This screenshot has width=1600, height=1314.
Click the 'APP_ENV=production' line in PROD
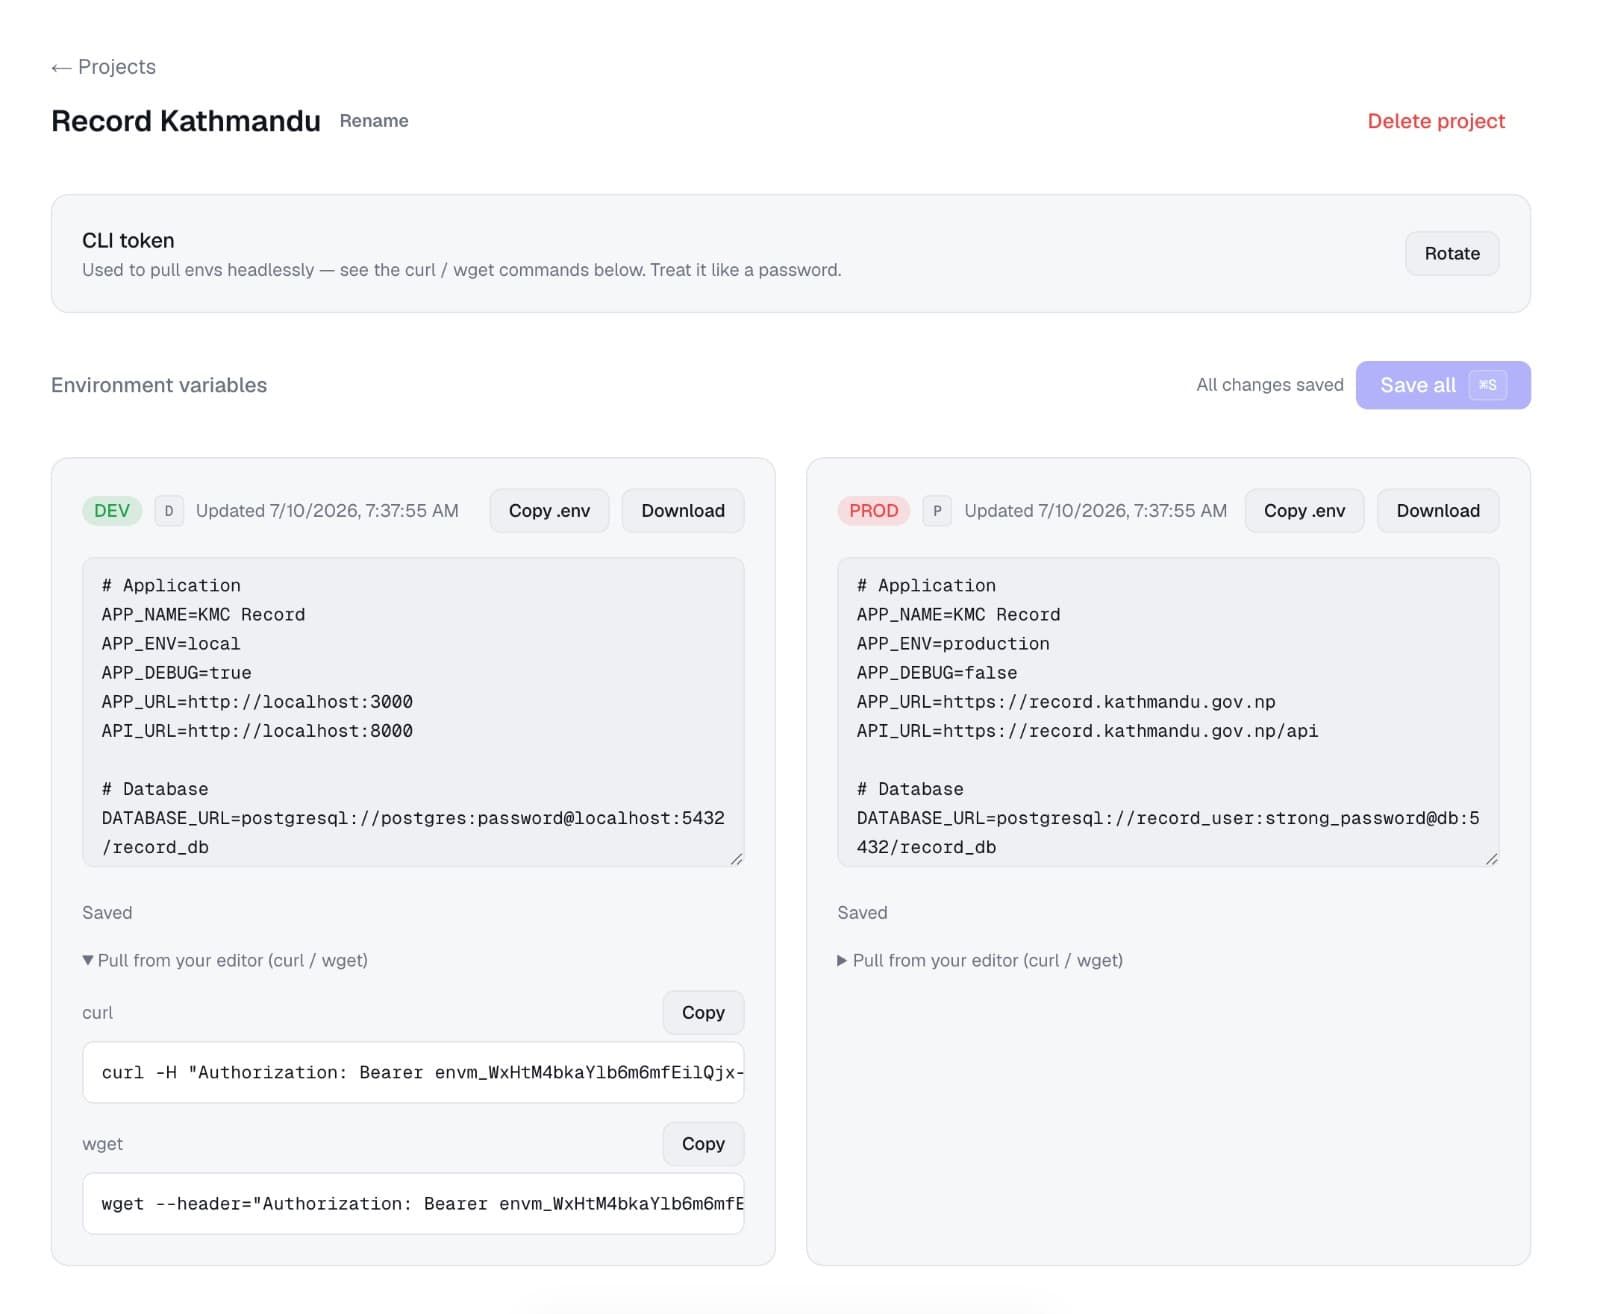pyautogui.click(x=953, y=644)
